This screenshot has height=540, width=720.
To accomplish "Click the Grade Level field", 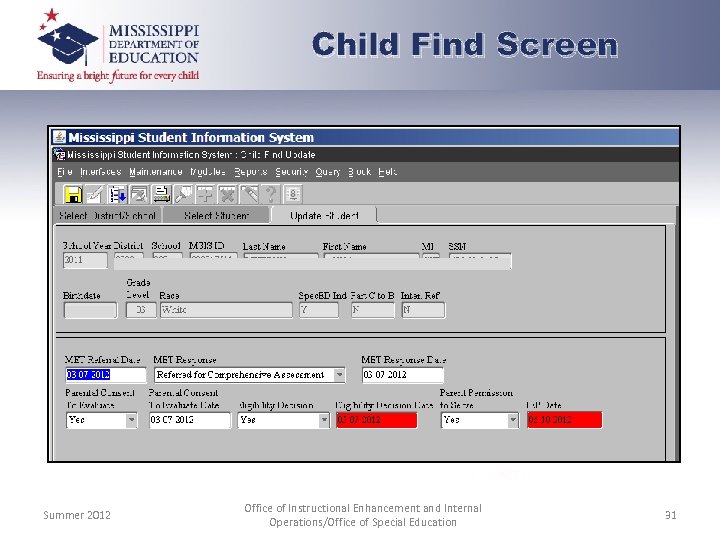I will 141,310.
